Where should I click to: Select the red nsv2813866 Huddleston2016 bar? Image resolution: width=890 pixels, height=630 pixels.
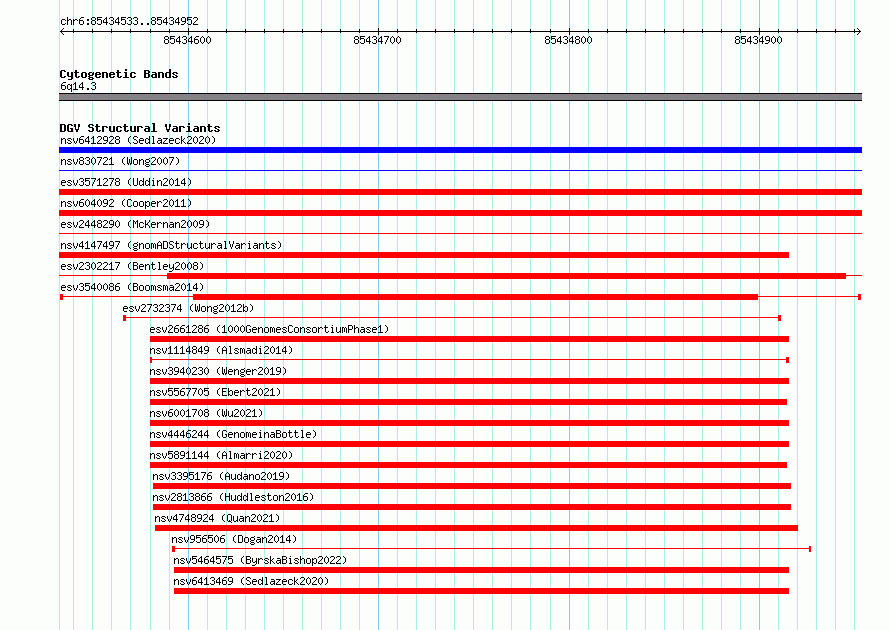click(x=472, y=507)
